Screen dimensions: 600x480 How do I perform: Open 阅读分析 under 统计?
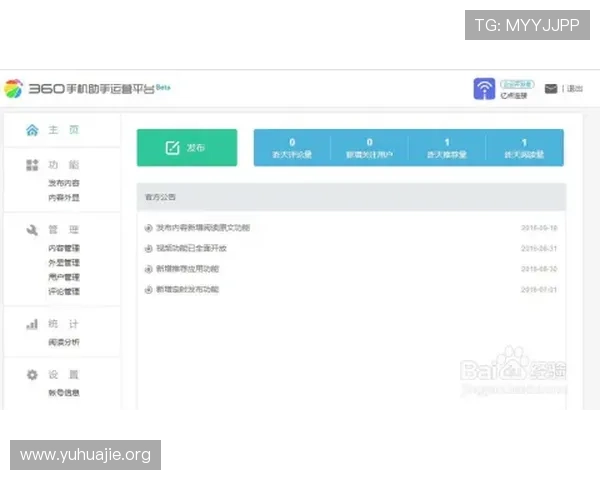64,342
